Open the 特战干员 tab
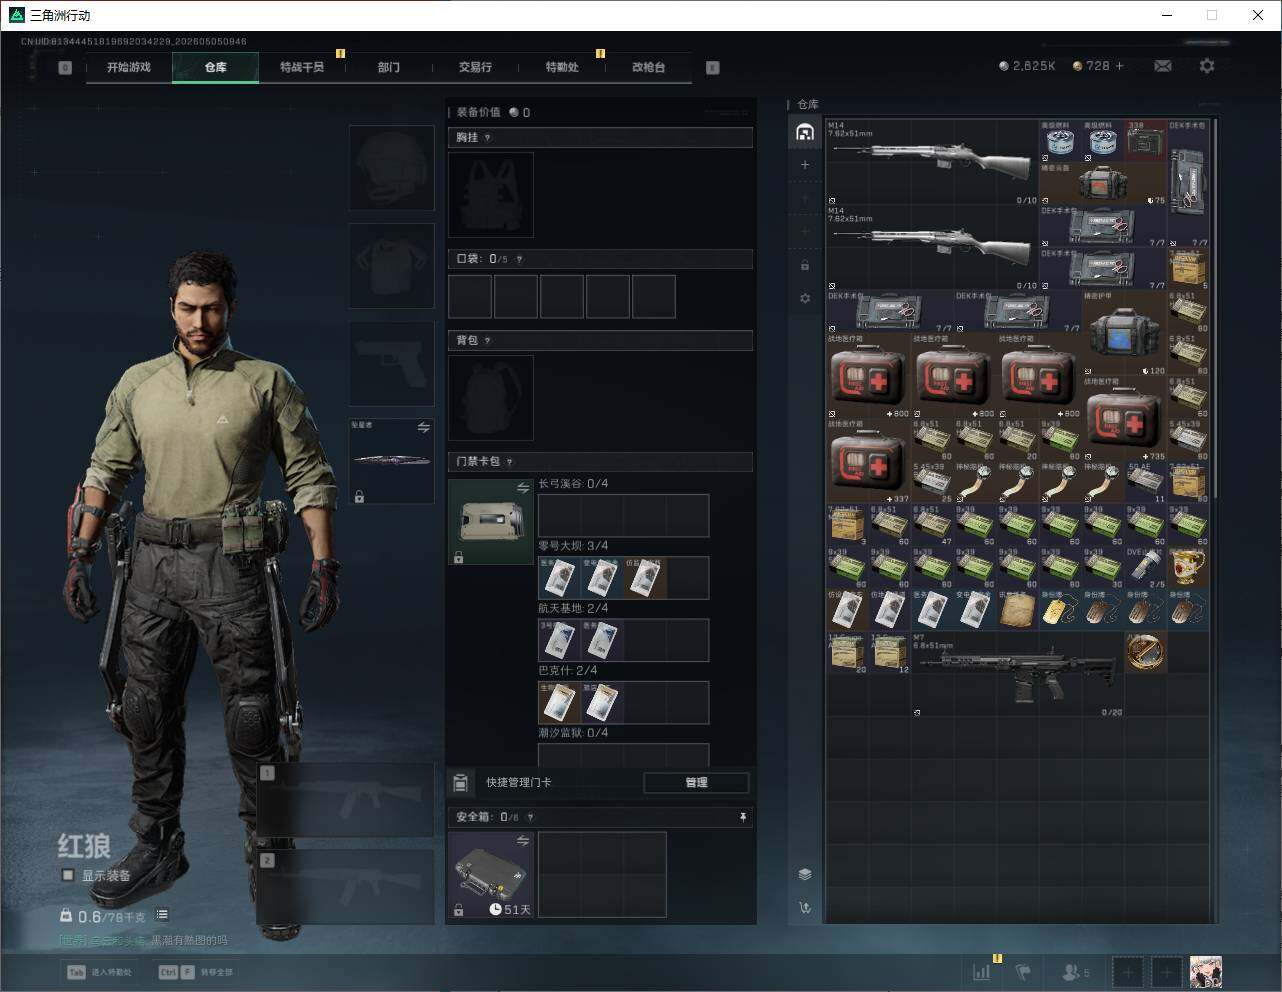Screen dimensions: 1282x992 (302, 67)
